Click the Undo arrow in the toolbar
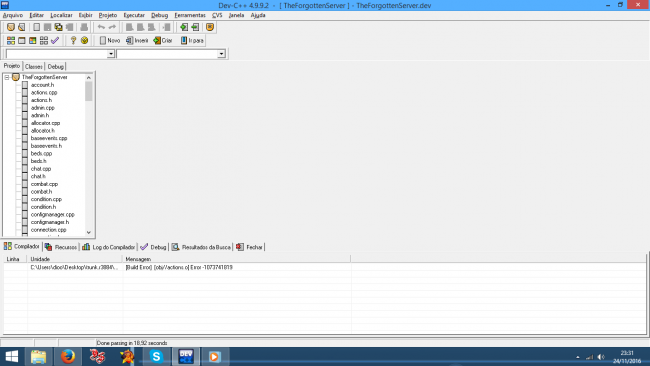This screenshot has height=366, width=650. (101, 27)
